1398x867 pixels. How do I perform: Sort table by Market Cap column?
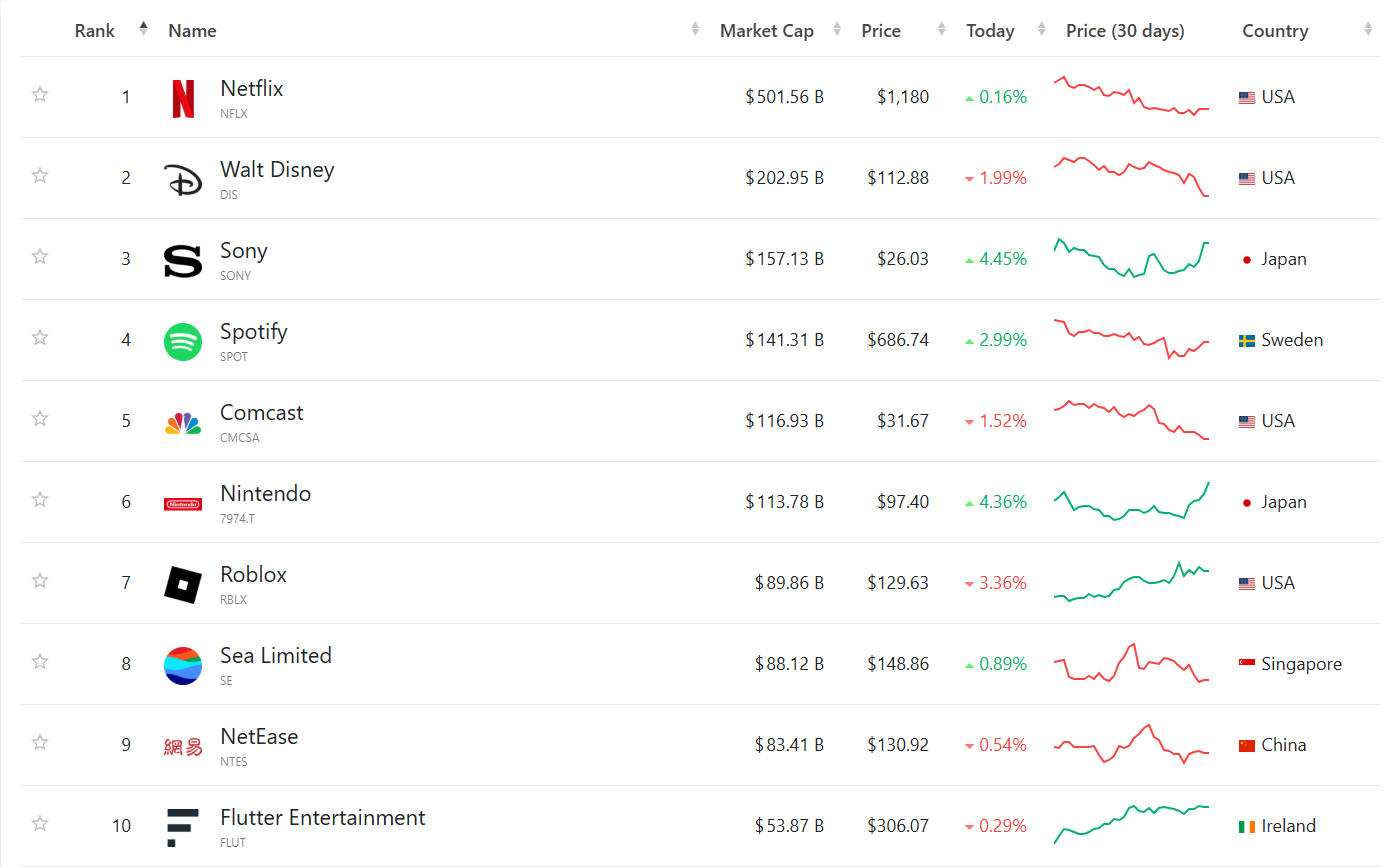click(767, 31)
